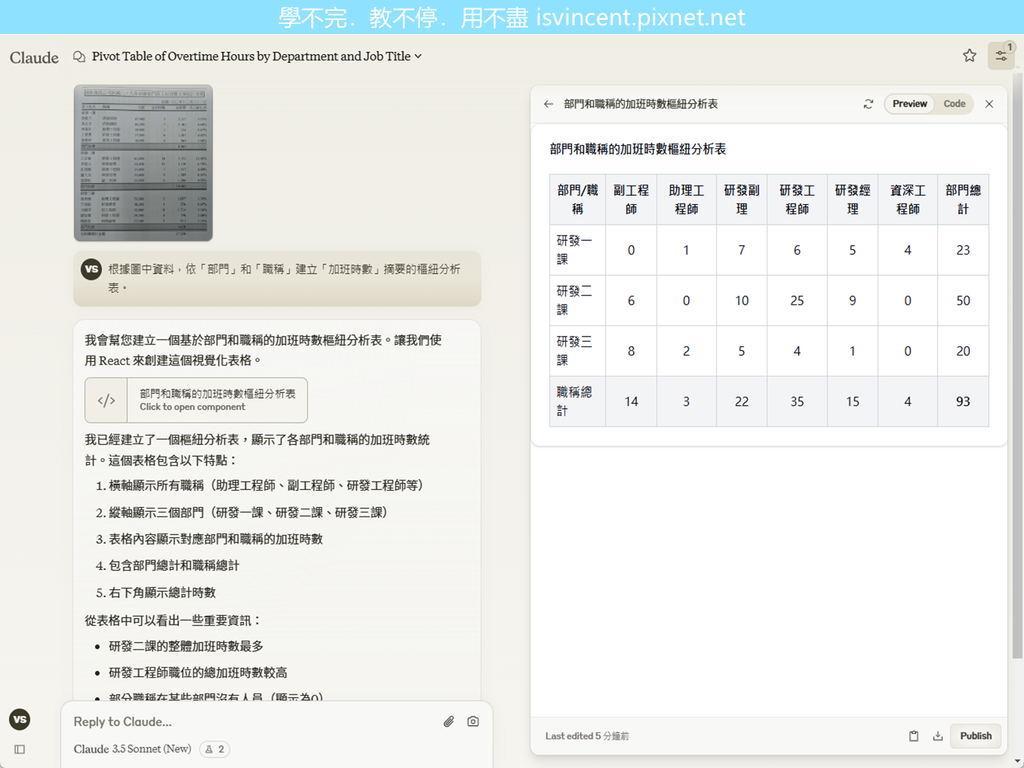Click the style selector showing 2
The width and height of the screenshot is (1024, 768).
point(215,749)
